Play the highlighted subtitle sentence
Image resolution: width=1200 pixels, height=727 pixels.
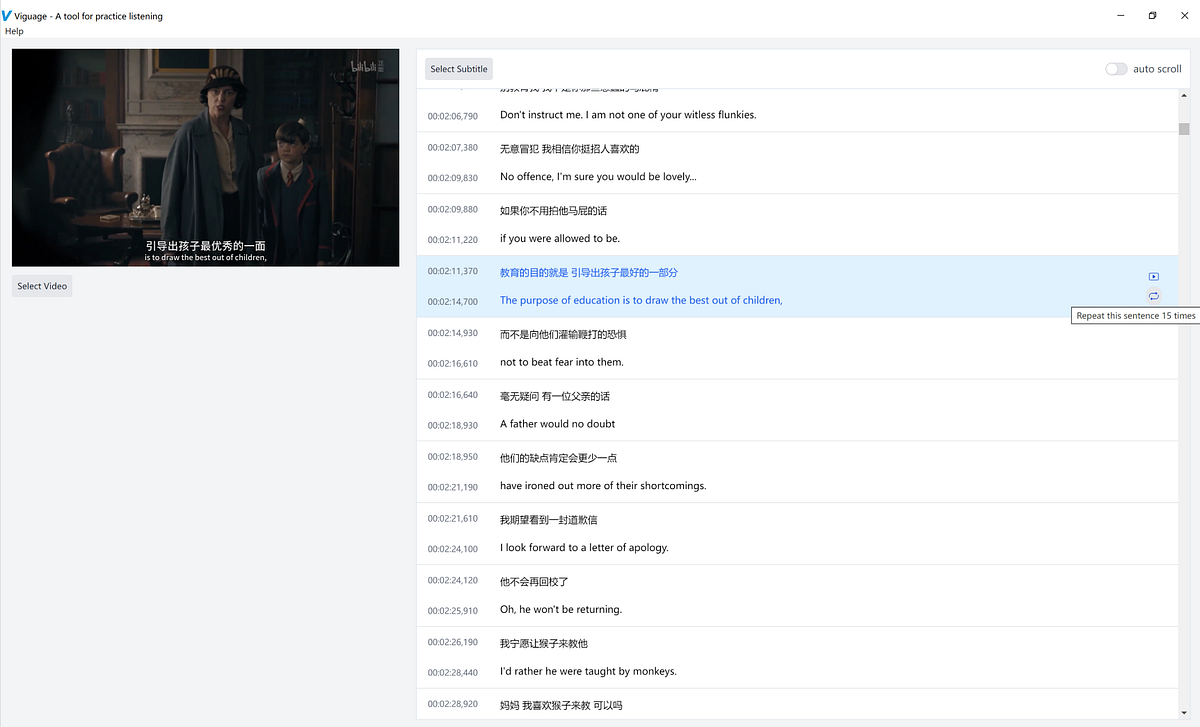tap(1153, 276)
